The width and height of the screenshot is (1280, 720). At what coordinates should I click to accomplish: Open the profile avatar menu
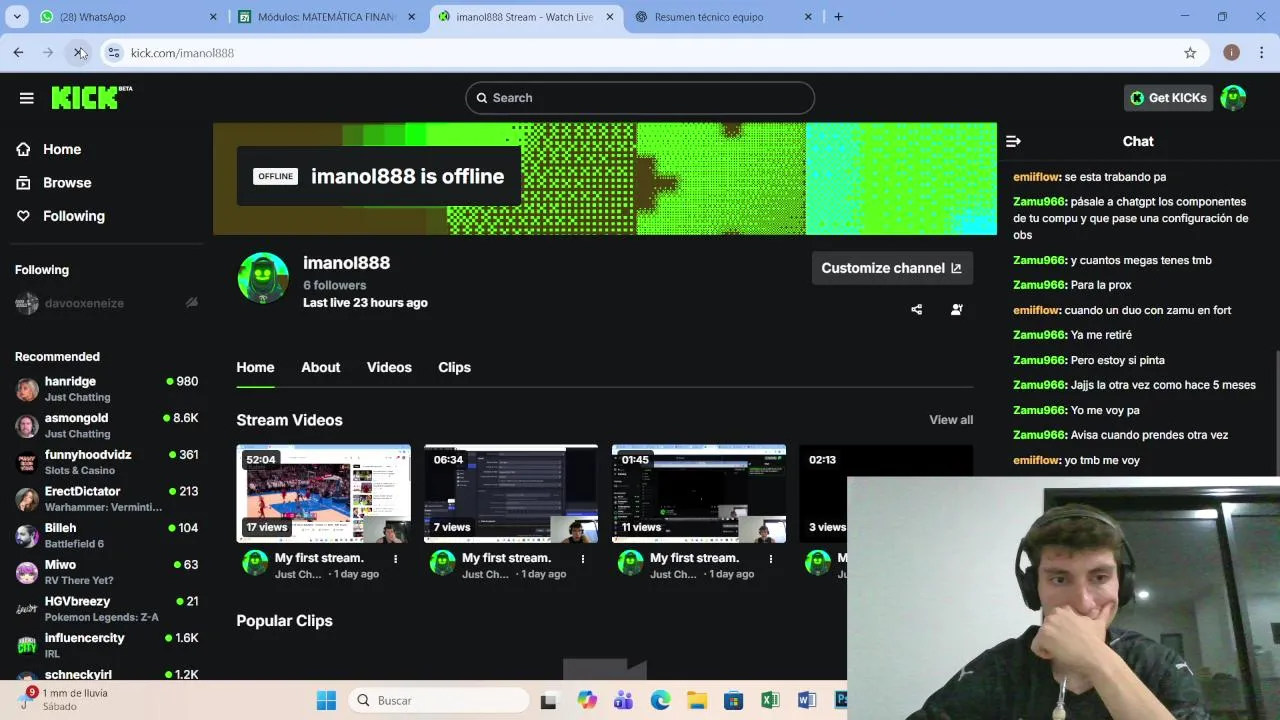(1233, 98)
